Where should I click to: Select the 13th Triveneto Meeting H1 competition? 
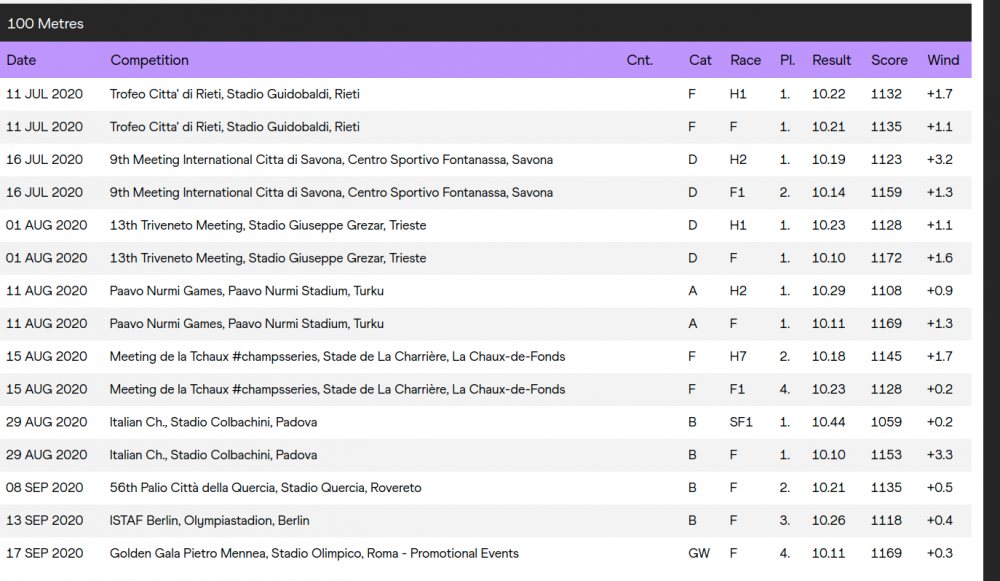(268, 225)
